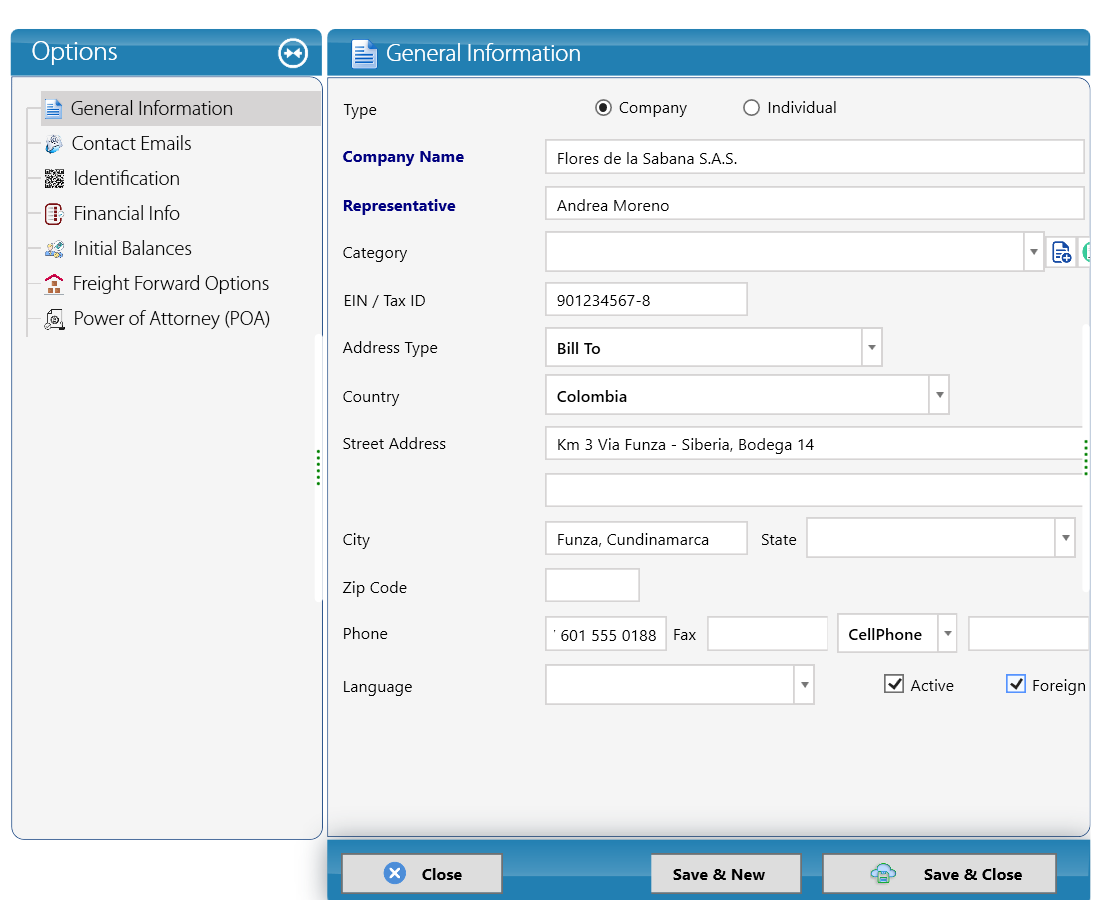Click the Save & Close button
The image size is (1110, 900).
click(x=939, y=874)
